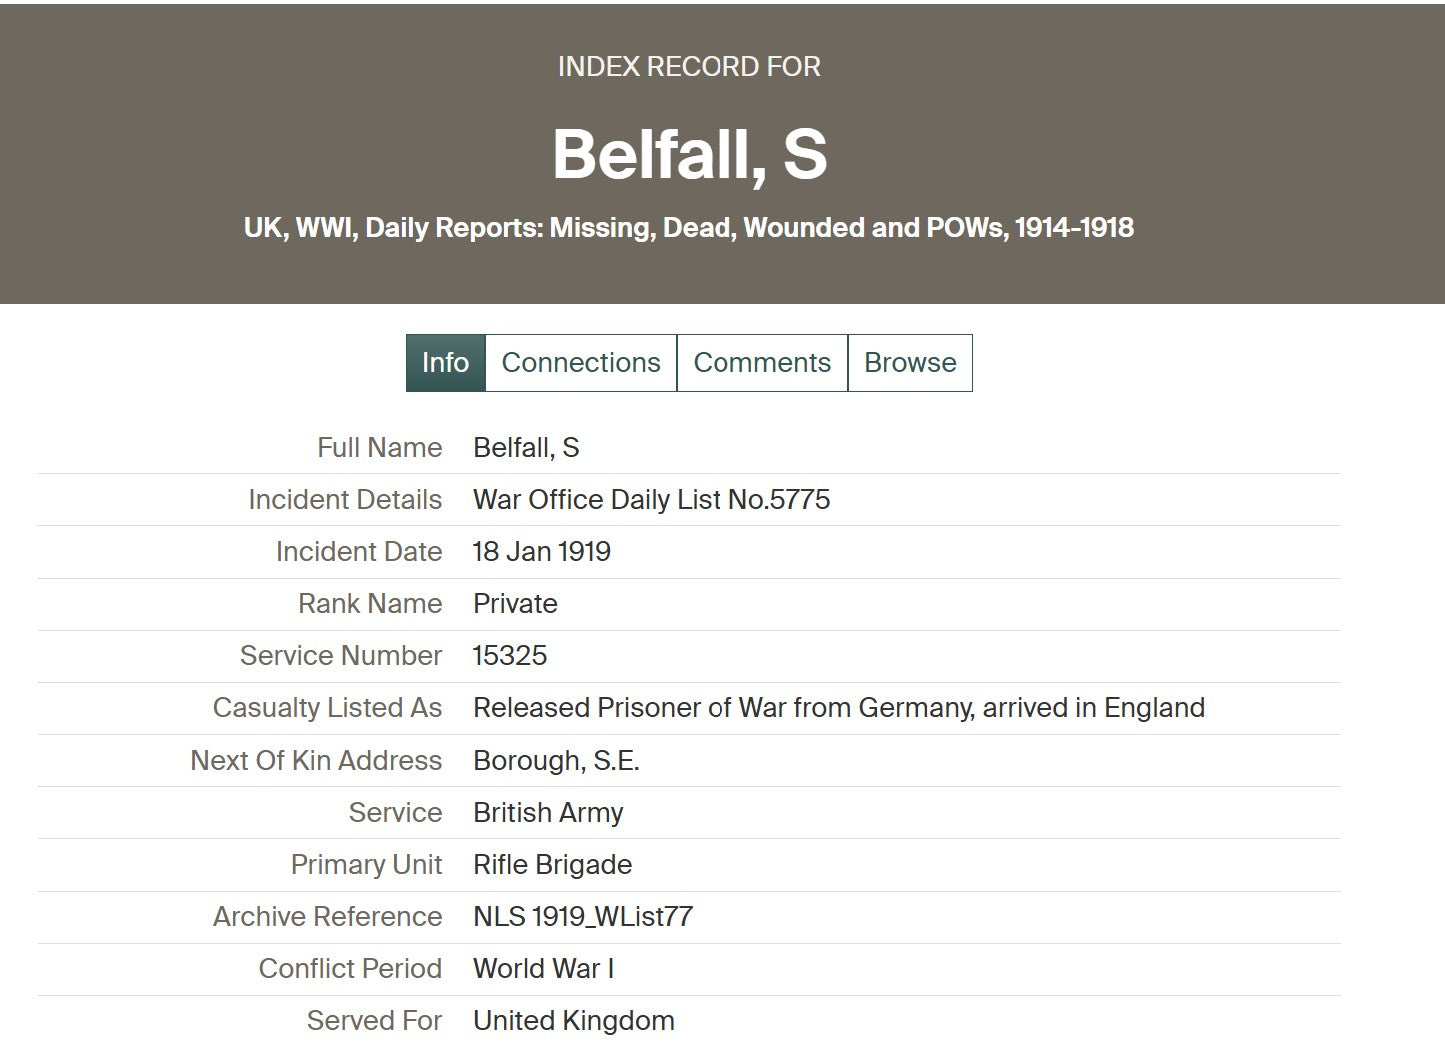Open the Comments tab
The width and height of the screenshot is (1445, 1042).
click(762, 362)
